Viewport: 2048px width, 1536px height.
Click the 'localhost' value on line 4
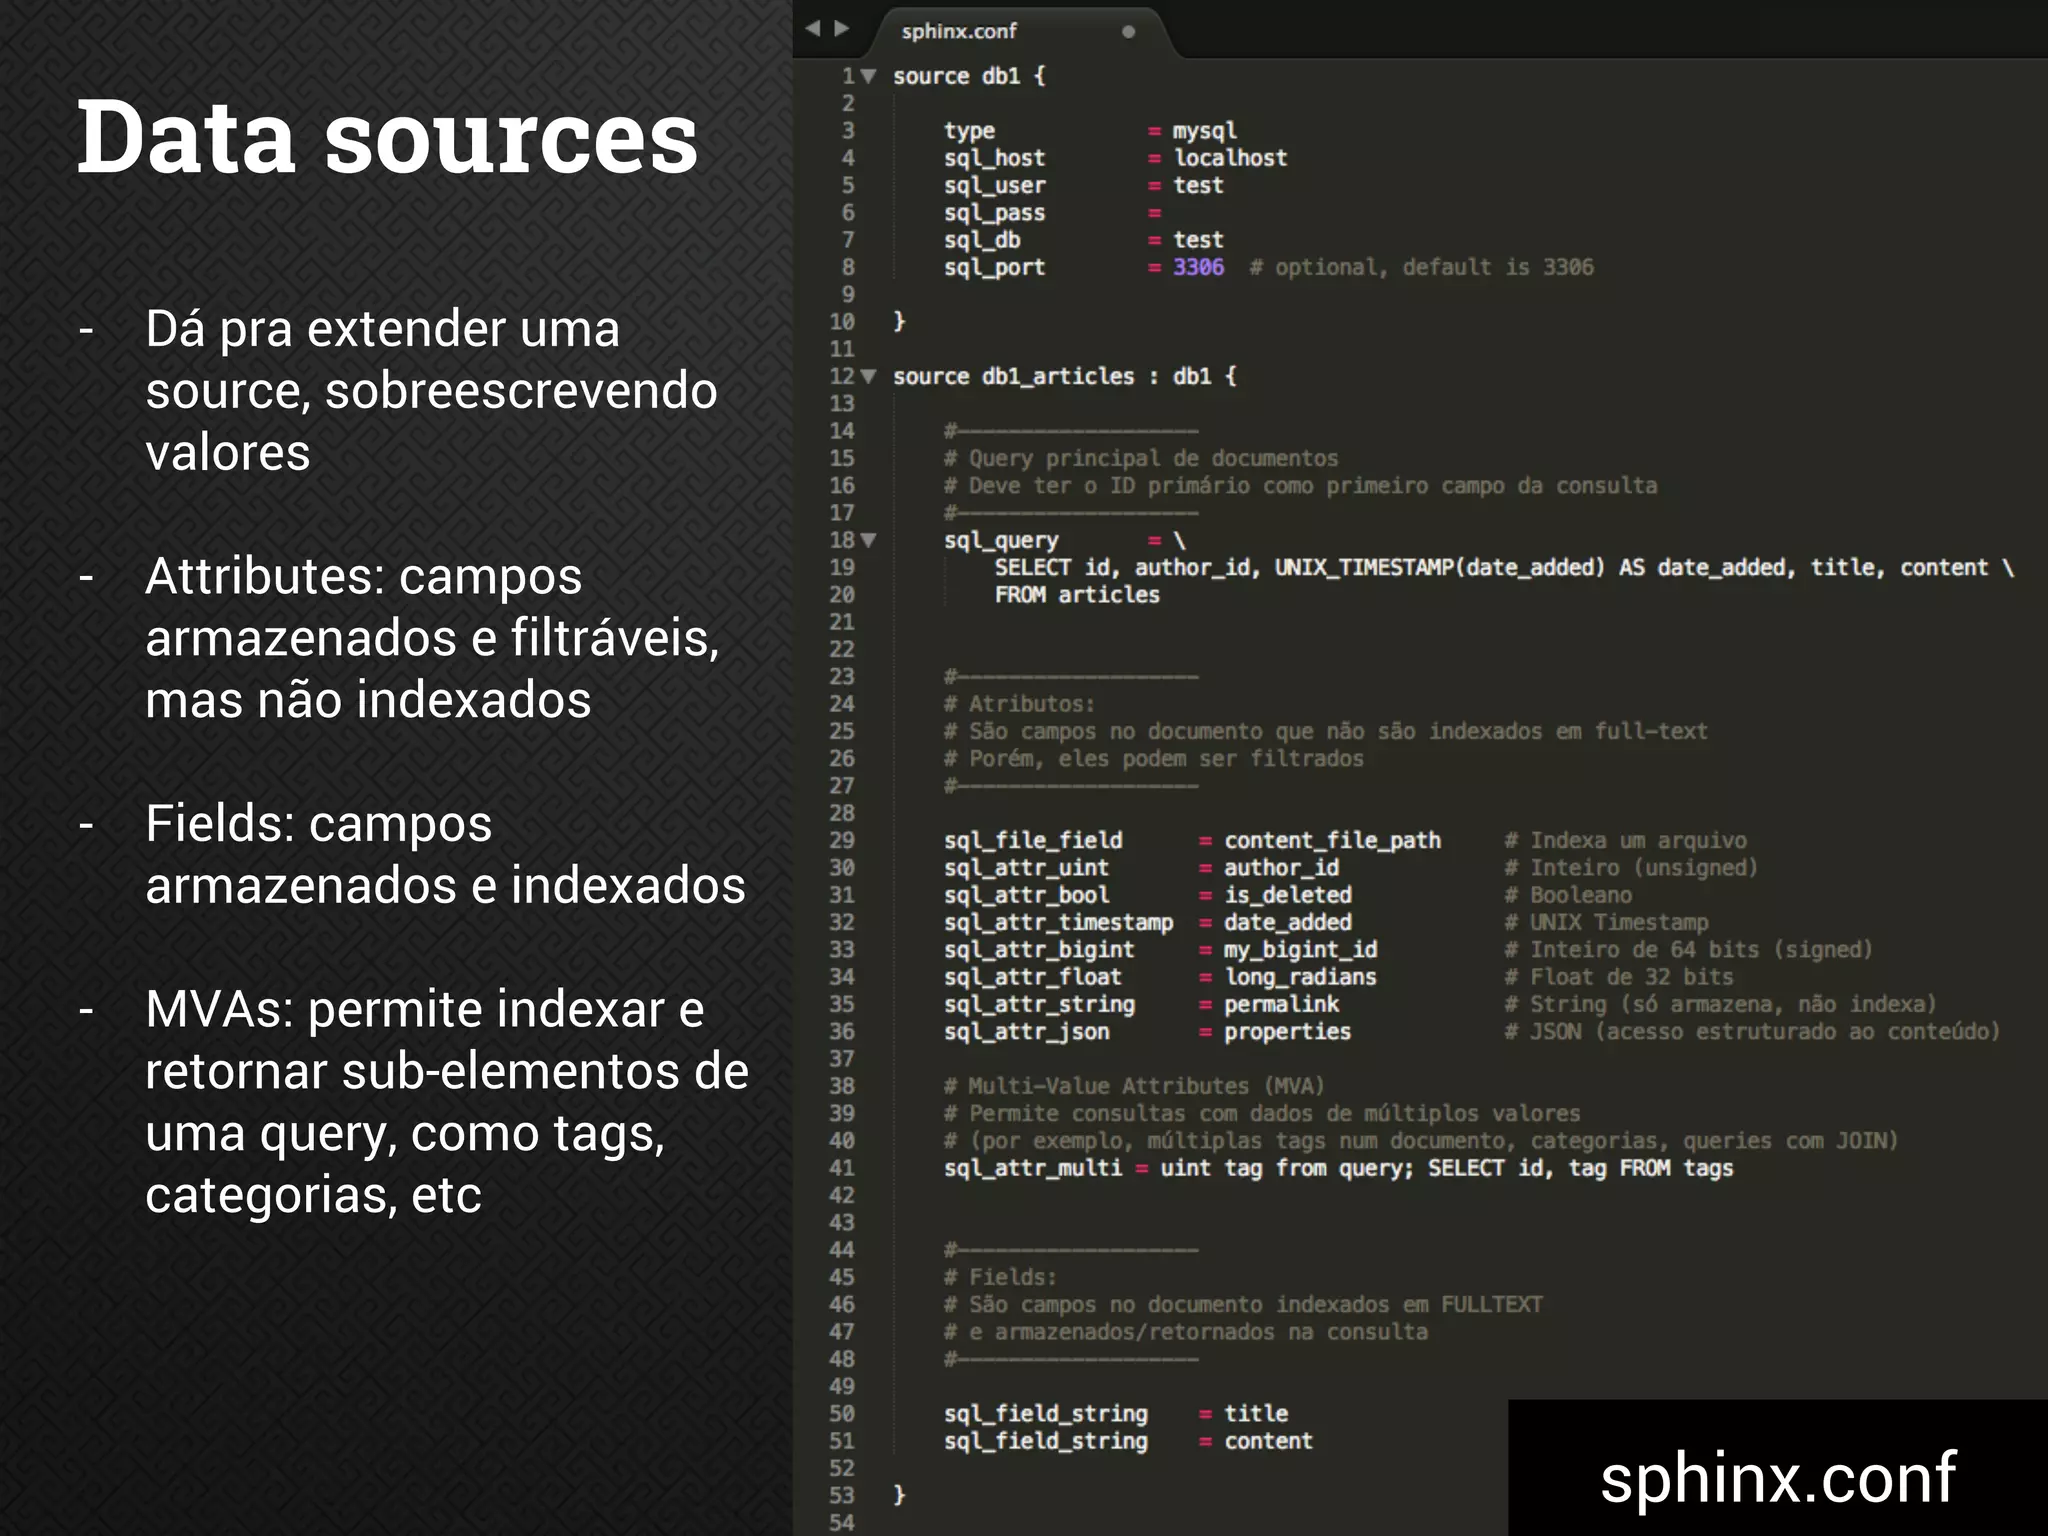1230,158
